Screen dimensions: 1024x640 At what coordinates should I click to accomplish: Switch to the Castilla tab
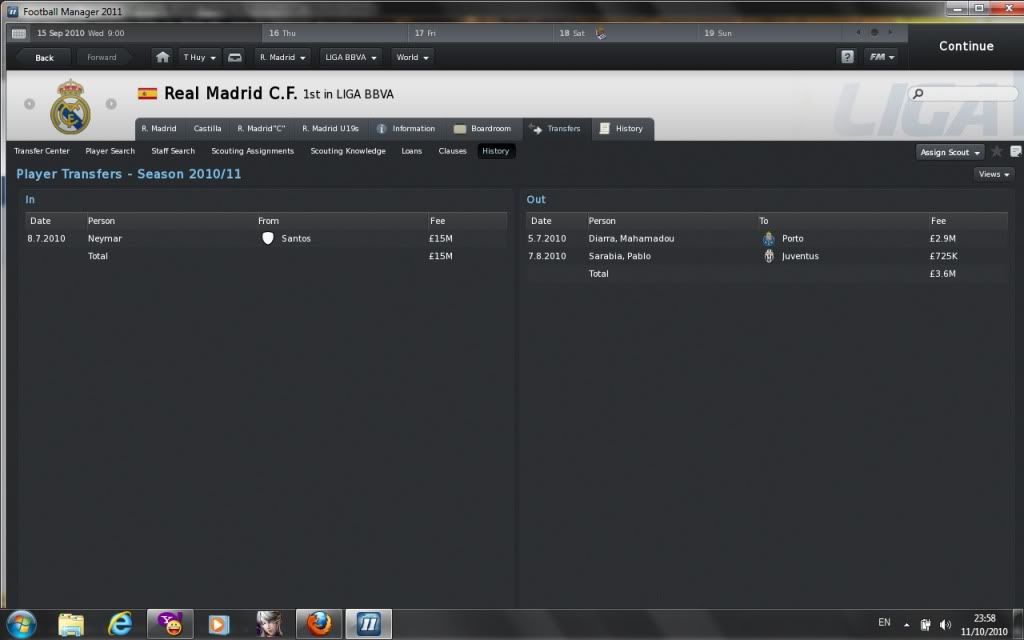point(207,129)
